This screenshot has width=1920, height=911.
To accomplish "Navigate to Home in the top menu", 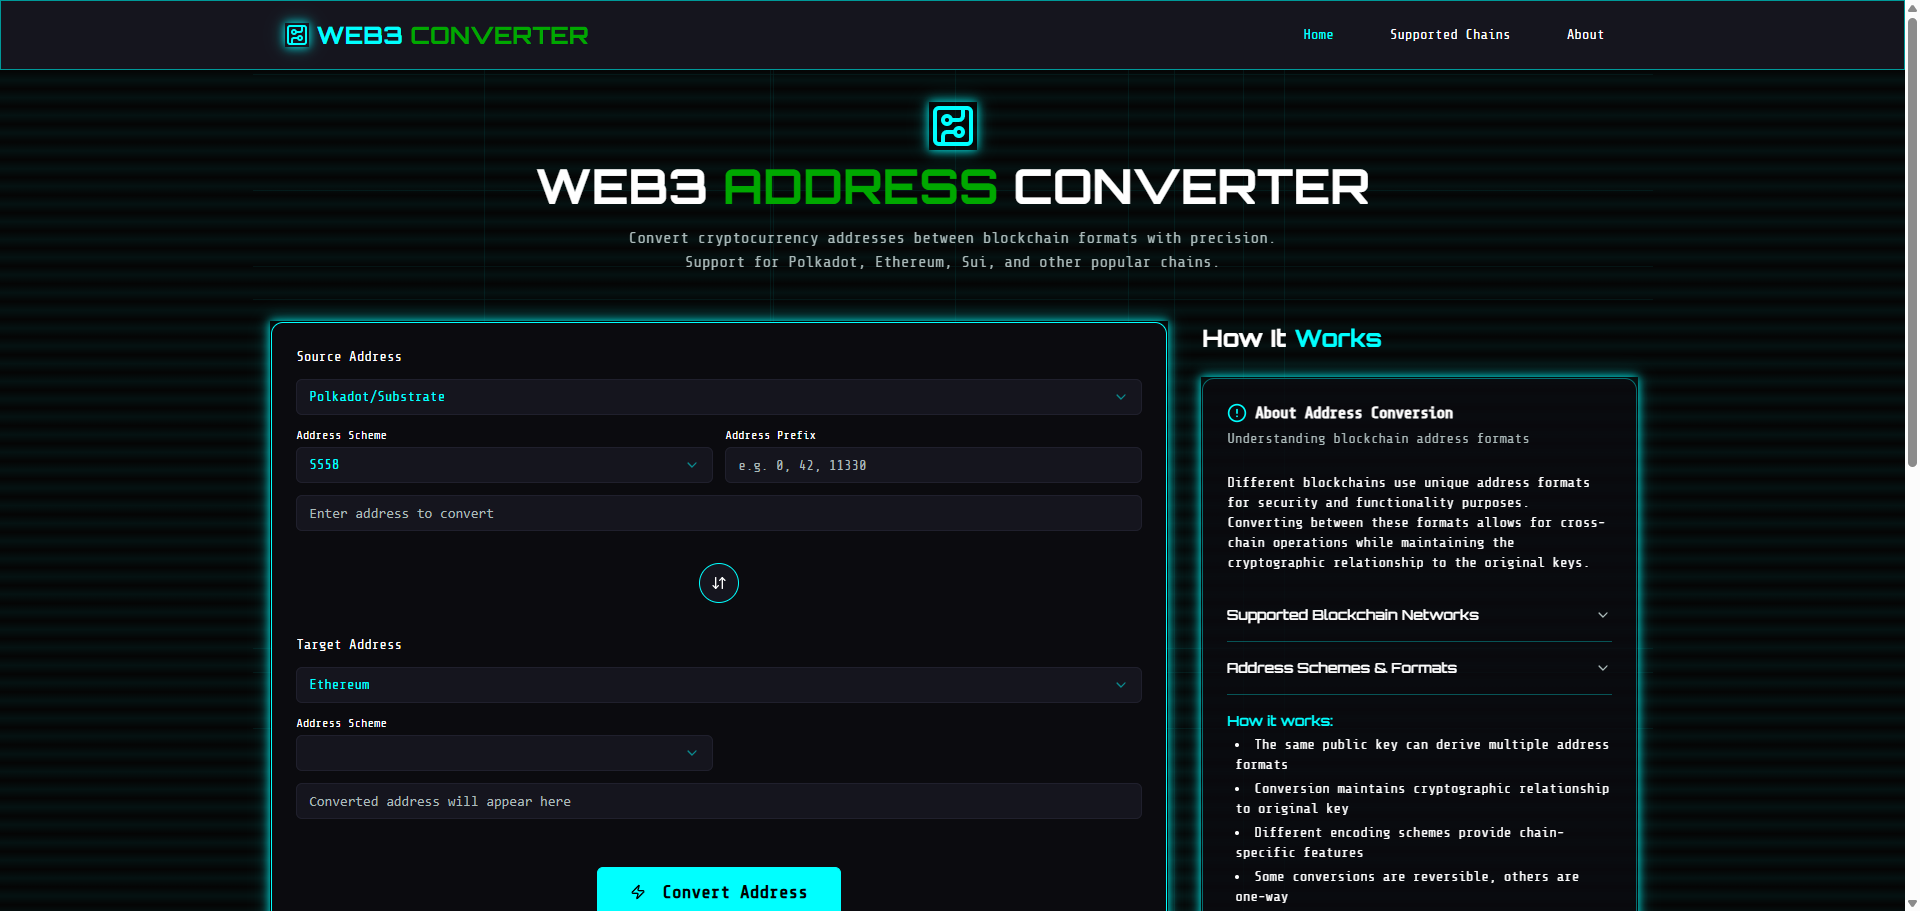I will pos(1317,34).
